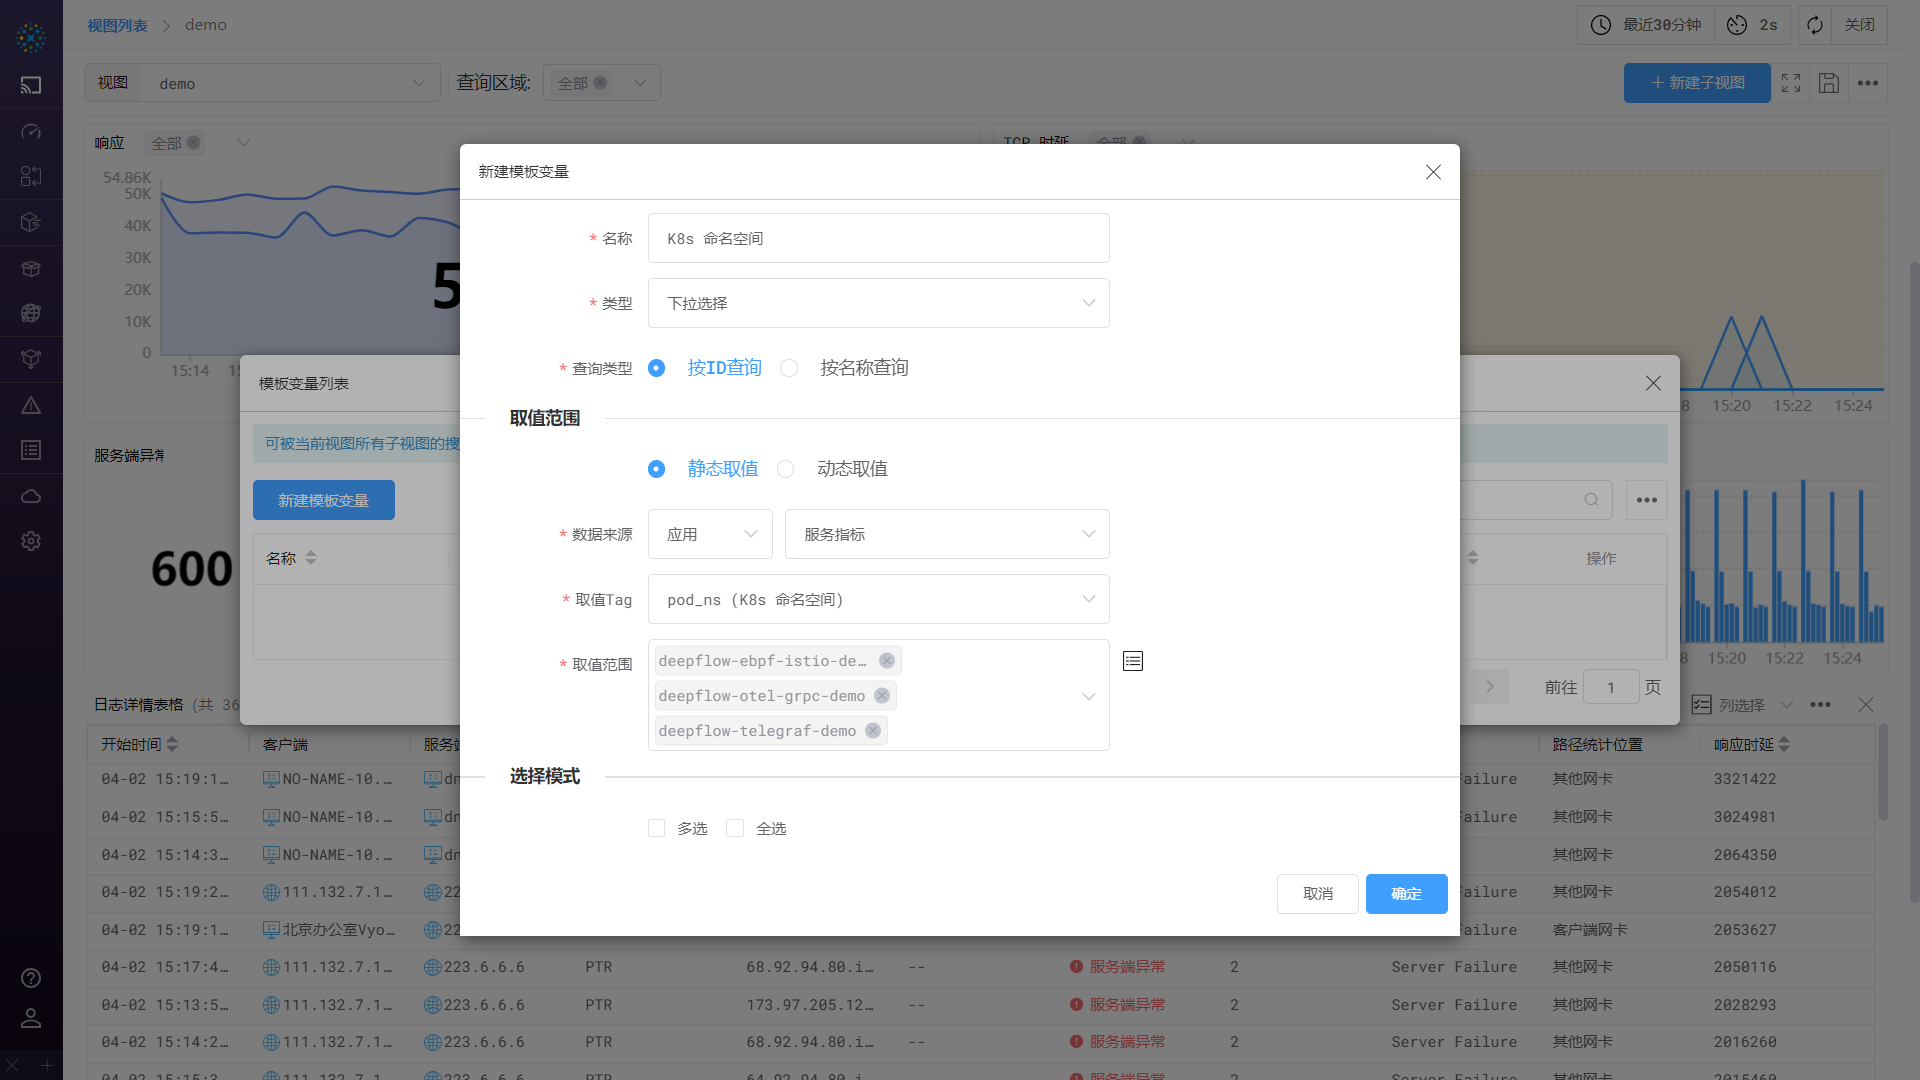Enable the 多选 checkbox under 选择模式
The height and width of the screenshot is (1080, 1920).
(x=656, y=828)
